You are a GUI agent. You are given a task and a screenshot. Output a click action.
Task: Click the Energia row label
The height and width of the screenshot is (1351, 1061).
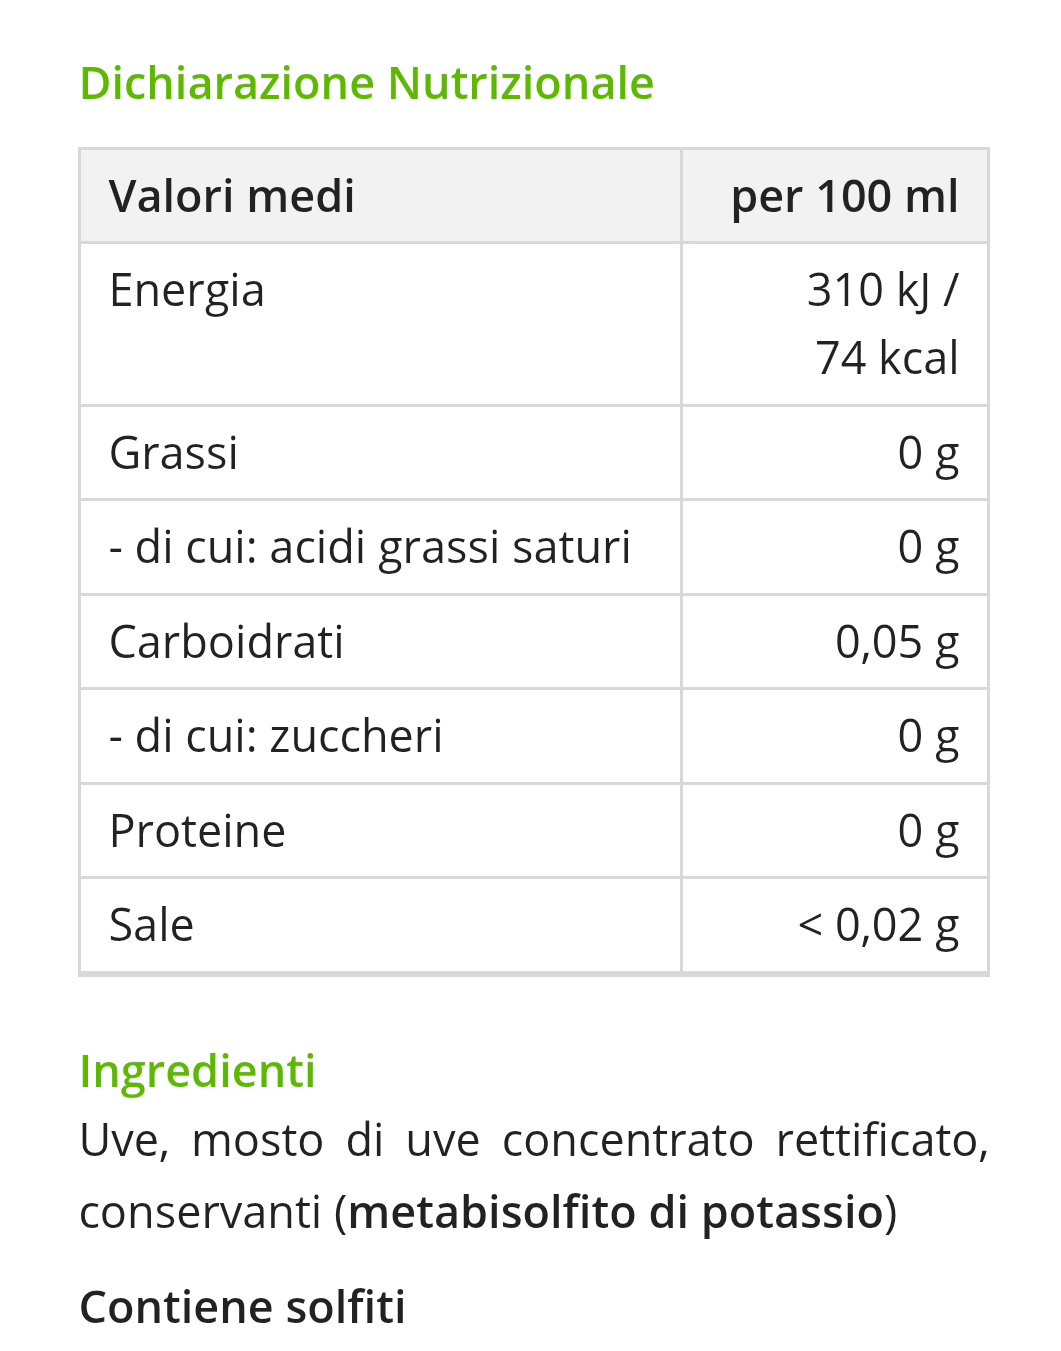tap(187, 291)
